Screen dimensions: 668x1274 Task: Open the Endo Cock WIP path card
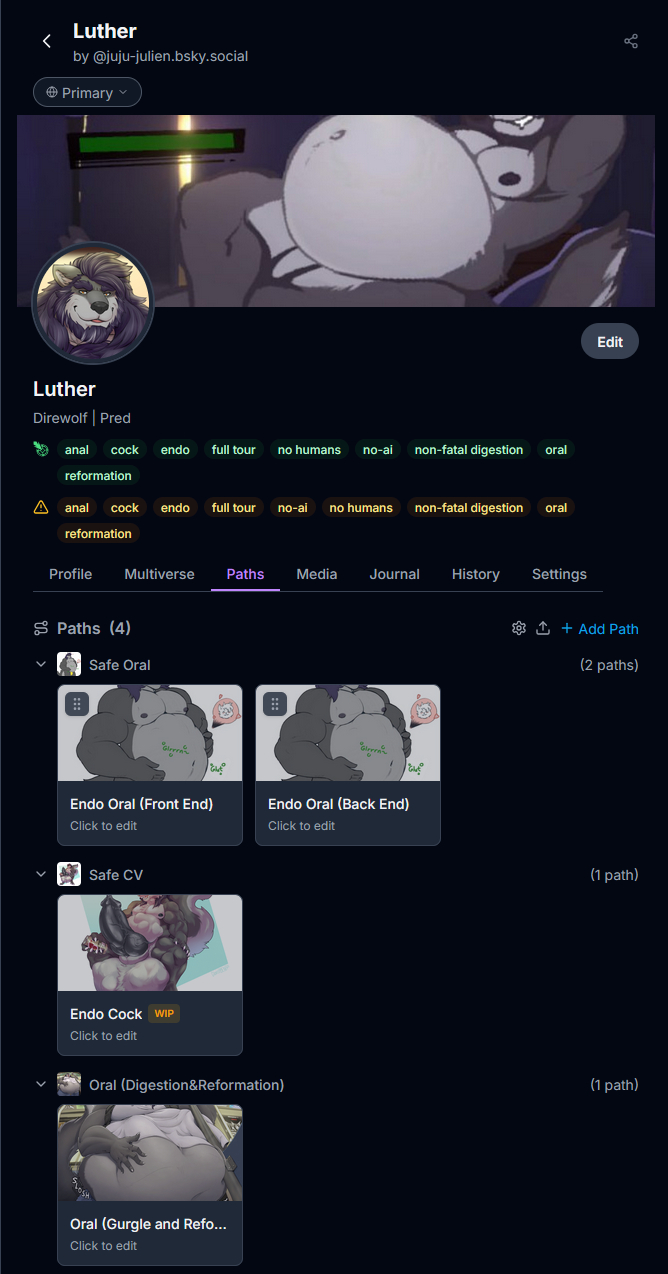pos(150,975)
